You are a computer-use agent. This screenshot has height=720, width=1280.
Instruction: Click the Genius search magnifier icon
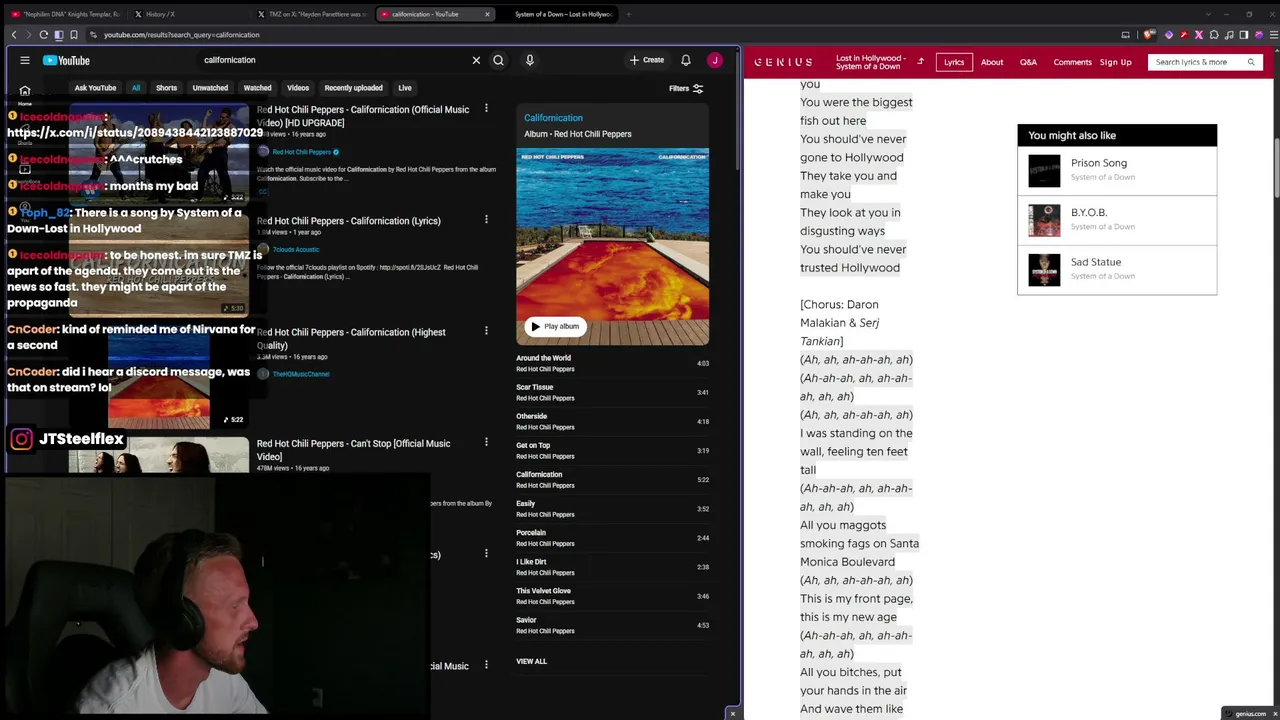(1250, 62)
